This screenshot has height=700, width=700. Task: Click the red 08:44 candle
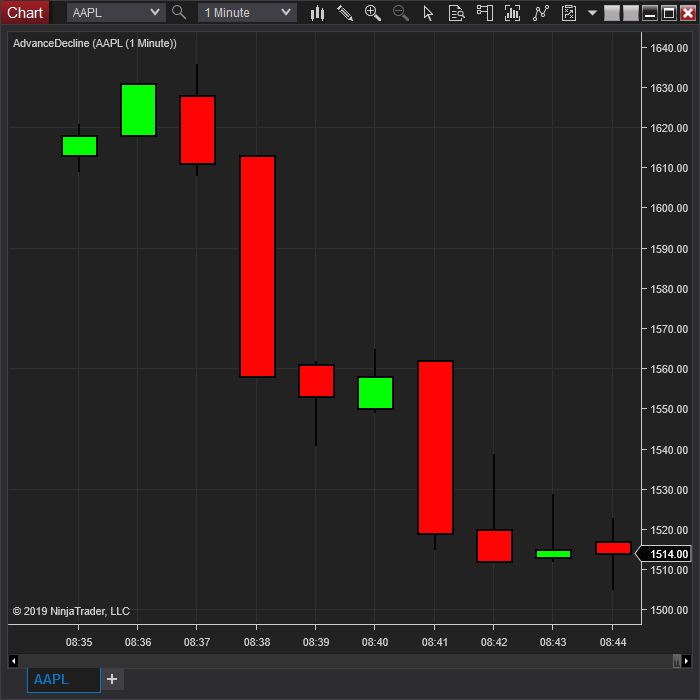tap(613, 548)
